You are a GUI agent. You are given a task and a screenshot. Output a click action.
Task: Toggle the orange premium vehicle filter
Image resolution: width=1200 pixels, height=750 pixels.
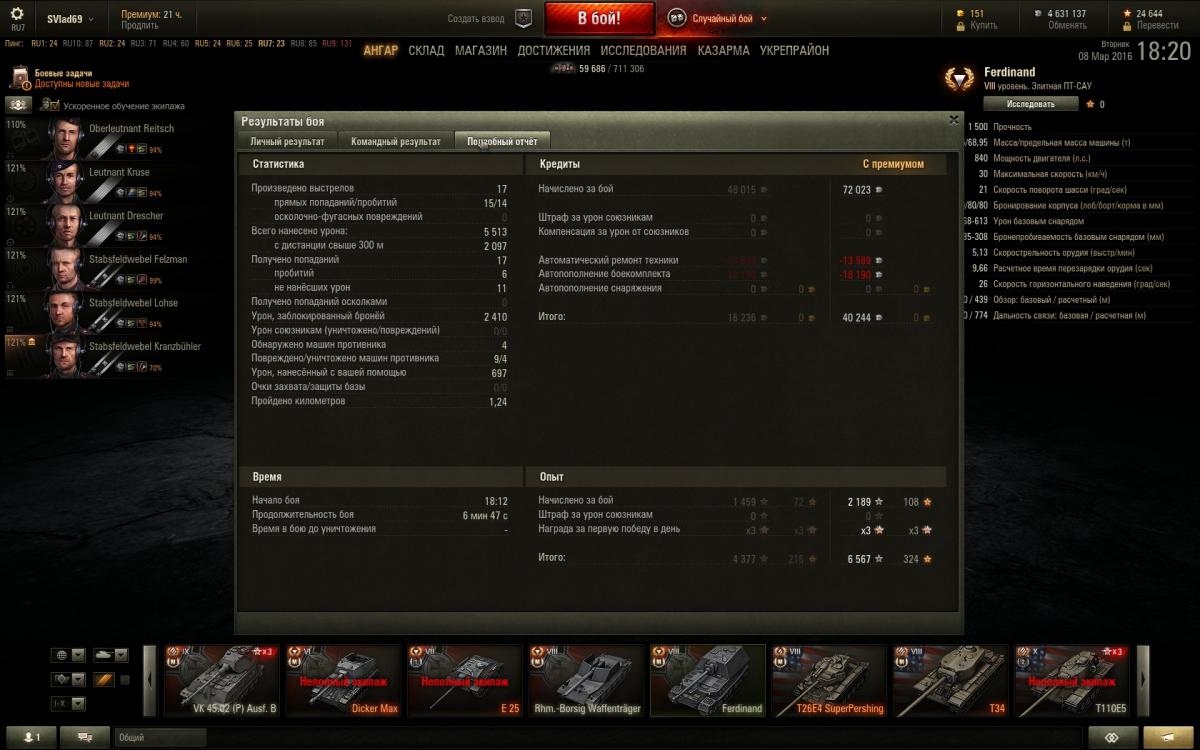104,680
